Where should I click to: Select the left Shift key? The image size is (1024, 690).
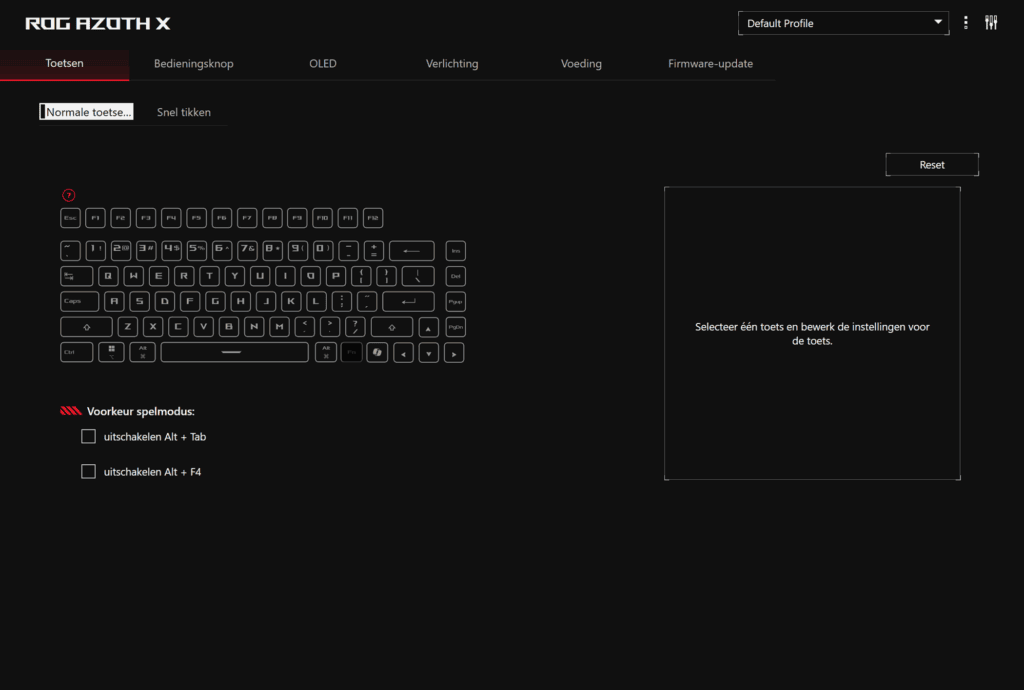click(x=86, y=327)
